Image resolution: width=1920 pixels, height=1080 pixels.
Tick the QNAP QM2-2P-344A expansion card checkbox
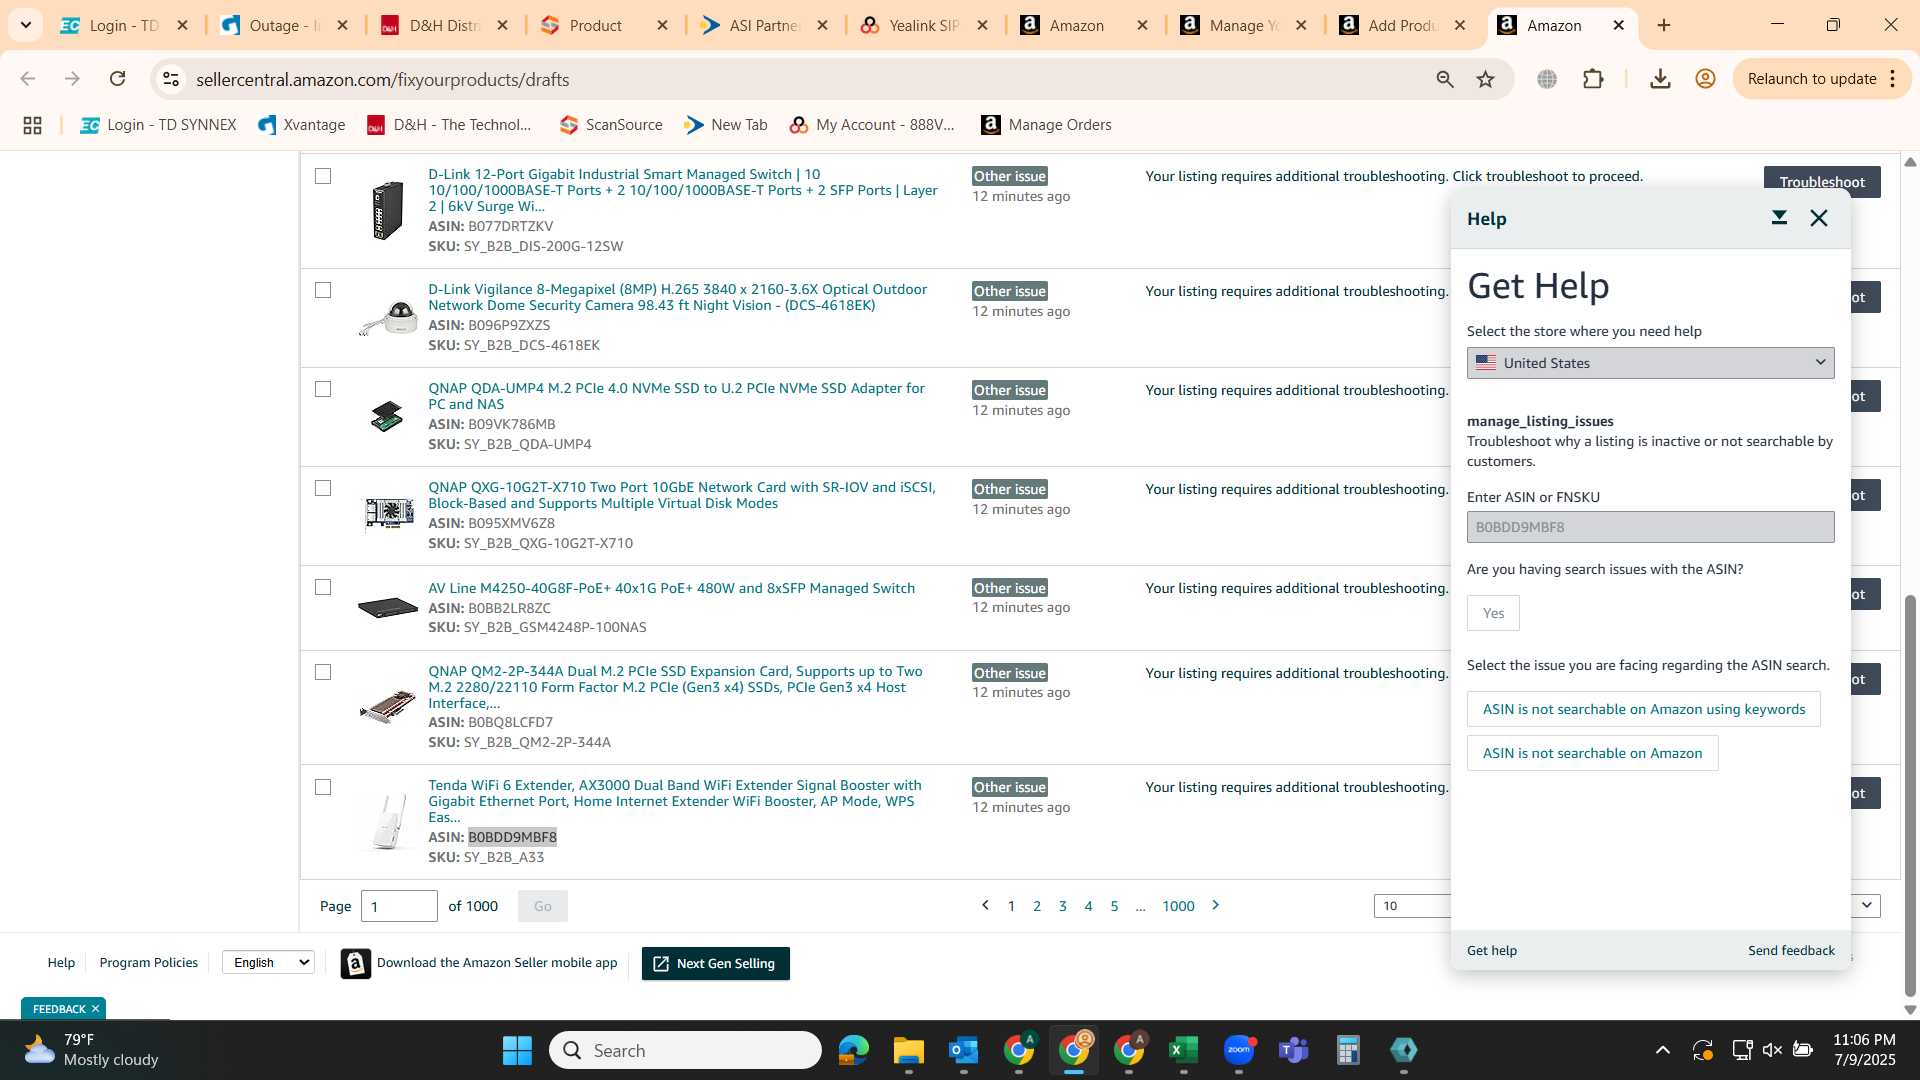click(323, 672)
